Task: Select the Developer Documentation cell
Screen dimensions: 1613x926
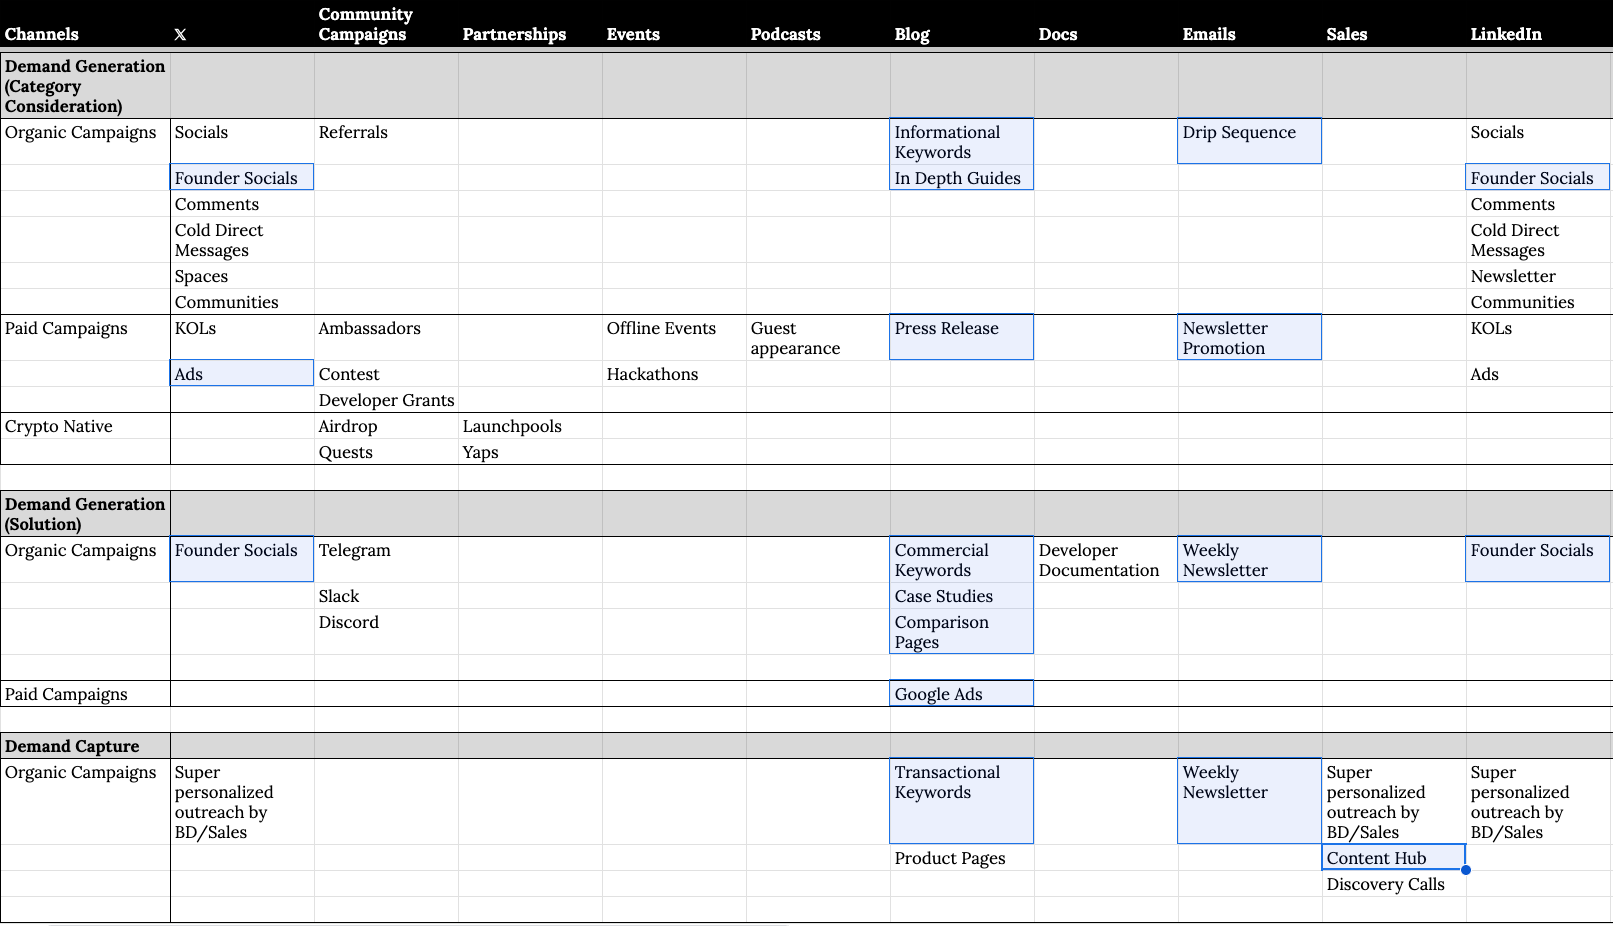Action: 1106,560
